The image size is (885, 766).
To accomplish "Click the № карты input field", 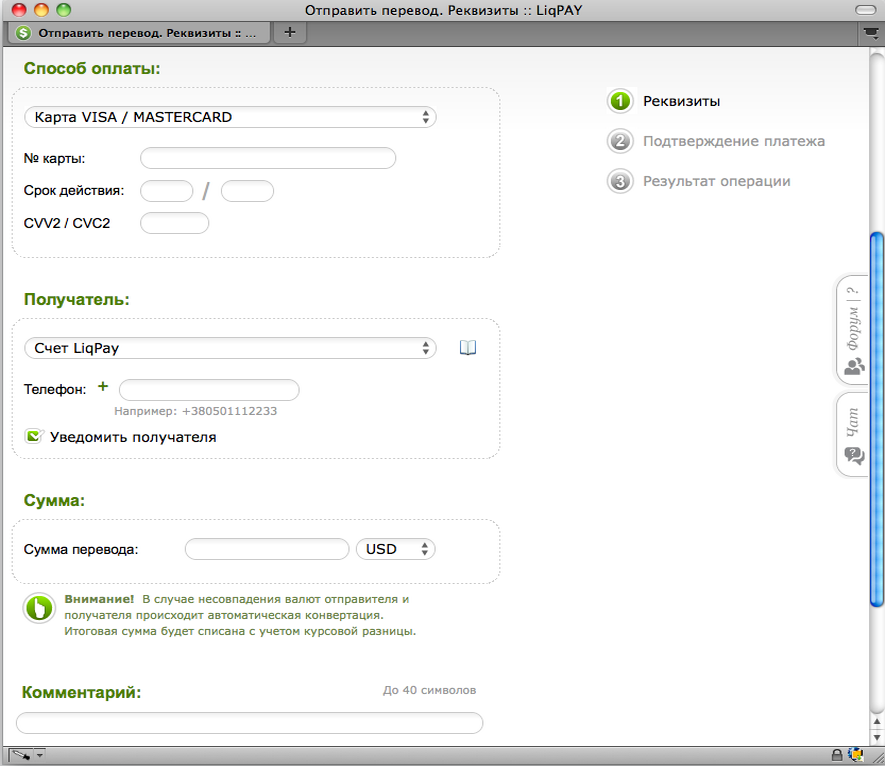I will [268, 158].
